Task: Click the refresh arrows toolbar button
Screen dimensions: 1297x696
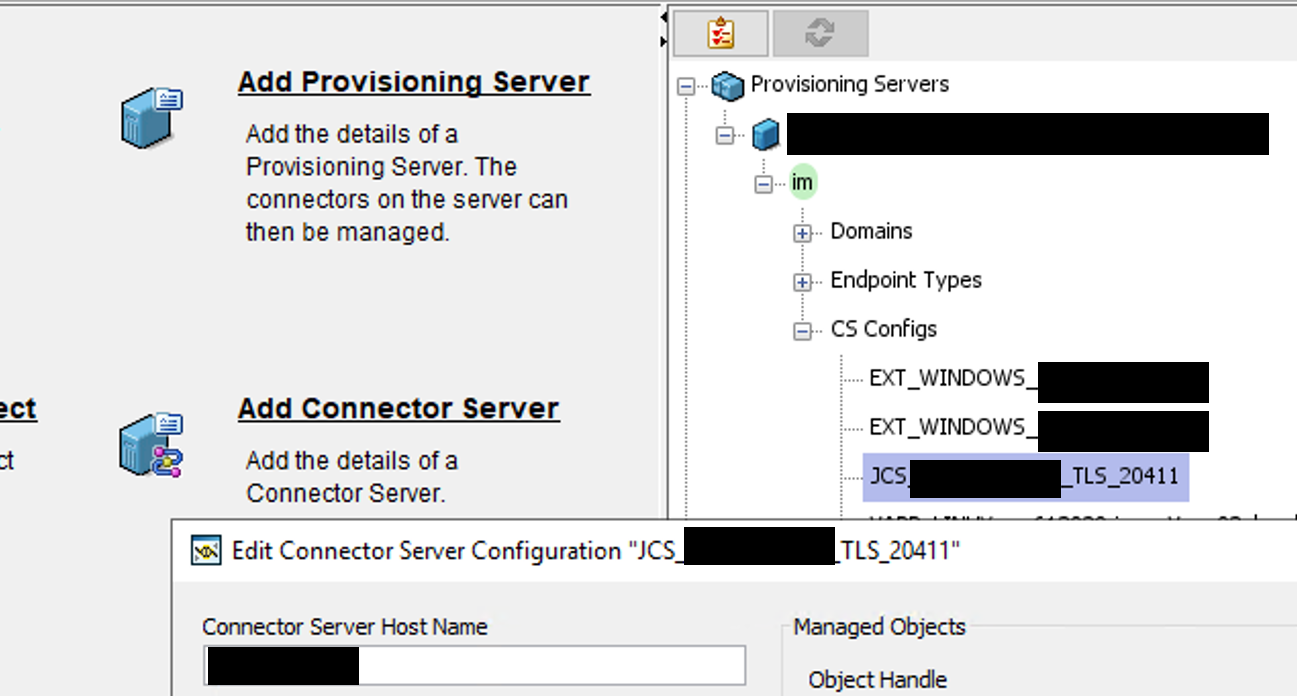Action: pos(819,33)
